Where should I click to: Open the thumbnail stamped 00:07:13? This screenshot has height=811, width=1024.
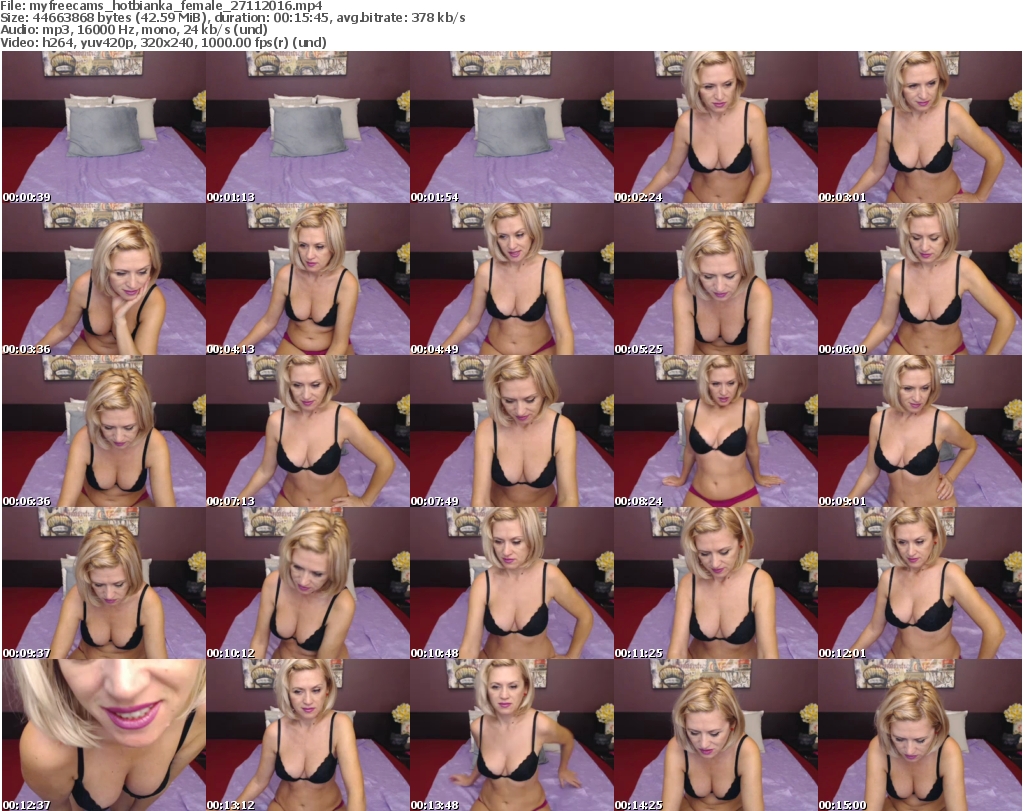pos(307,432)
